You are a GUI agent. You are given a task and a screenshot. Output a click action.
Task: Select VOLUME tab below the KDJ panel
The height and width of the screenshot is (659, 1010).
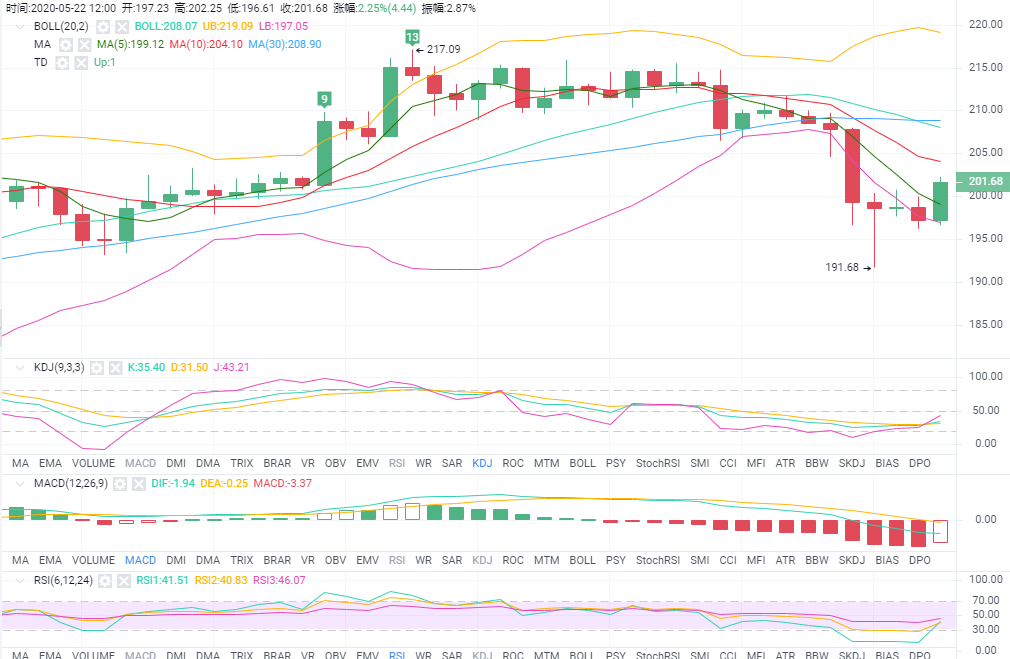pyautogui.click(x=95, y=464)
